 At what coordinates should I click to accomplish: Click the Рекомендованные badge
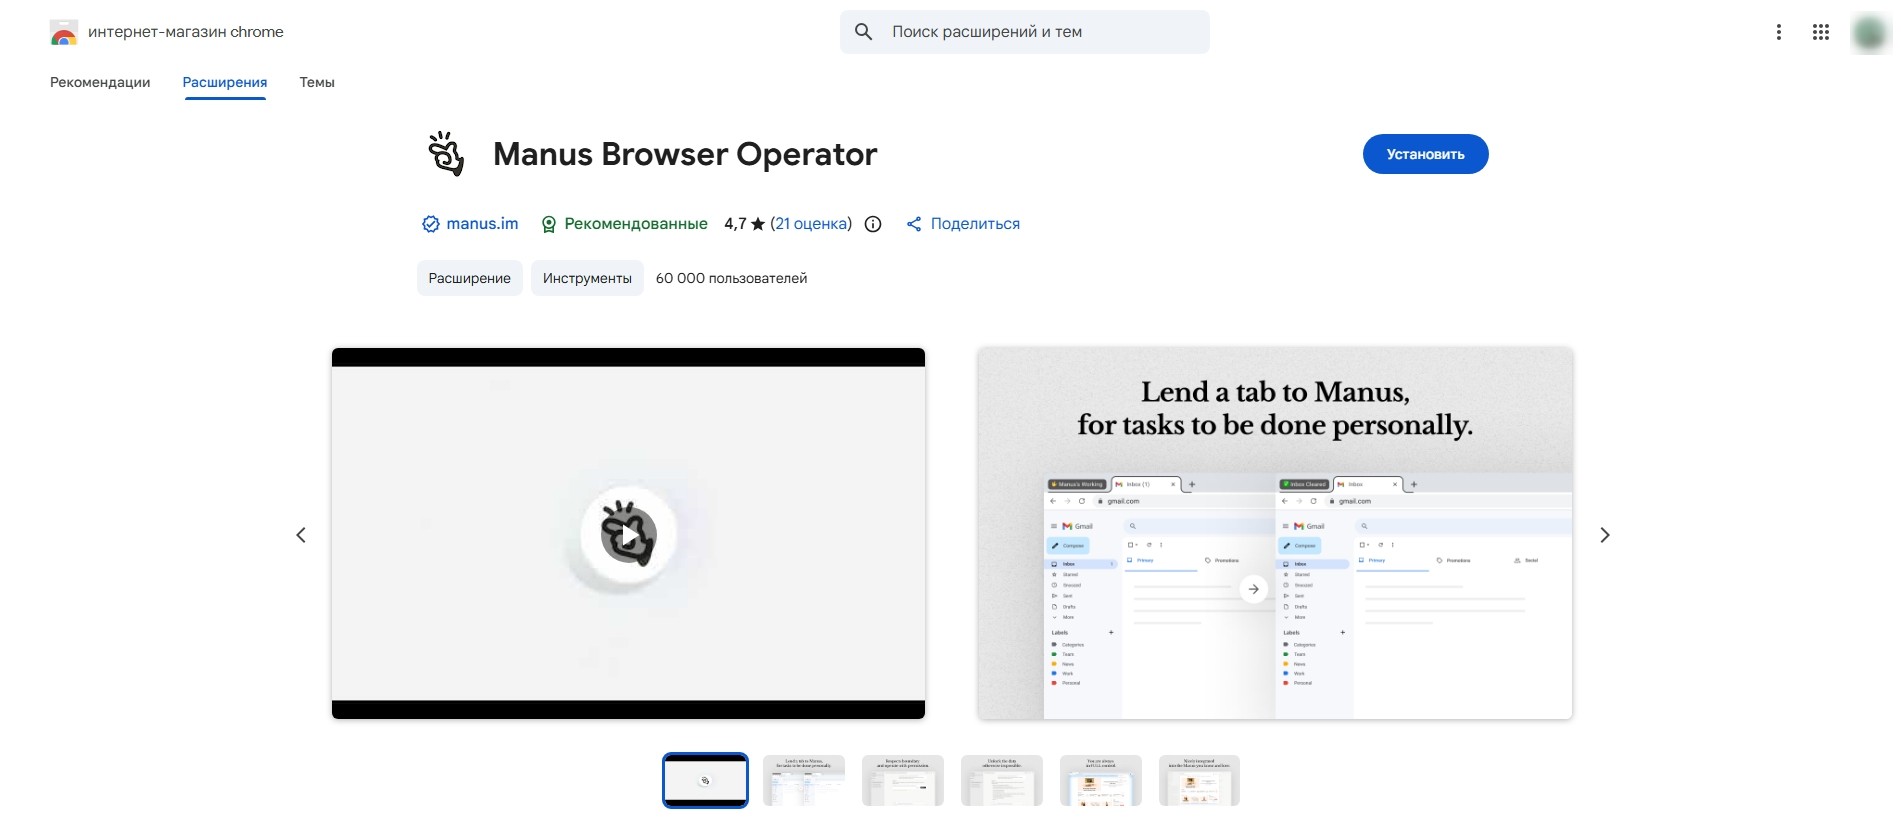pos(624,224)
